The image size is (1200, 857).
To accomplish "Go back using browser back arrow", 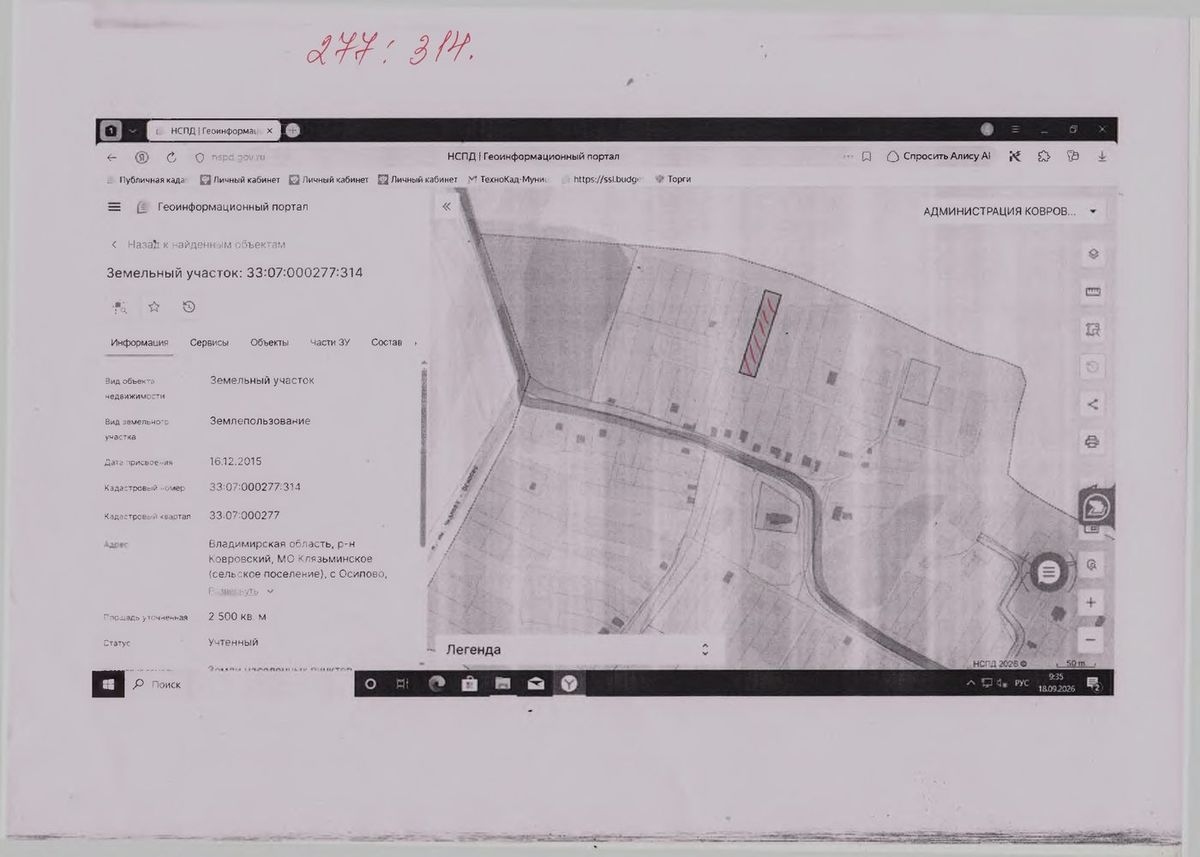I will (112, 157).
